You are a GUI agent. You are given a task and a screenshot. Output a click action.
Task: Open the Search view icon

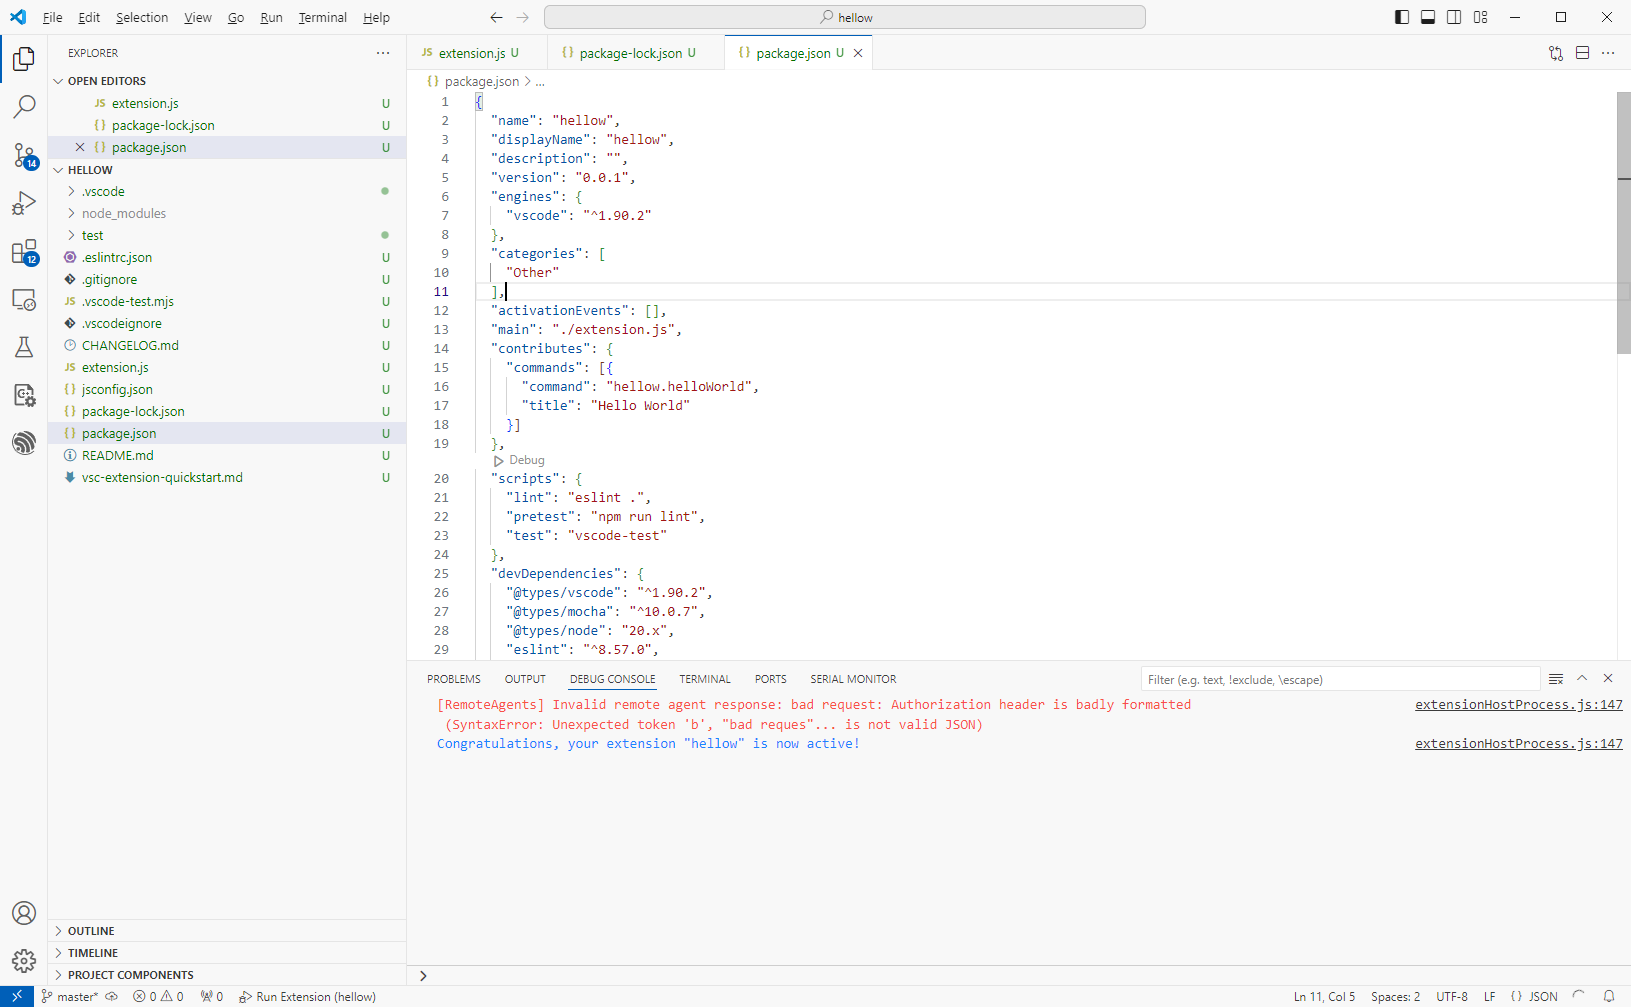click(x=24, y=106)
